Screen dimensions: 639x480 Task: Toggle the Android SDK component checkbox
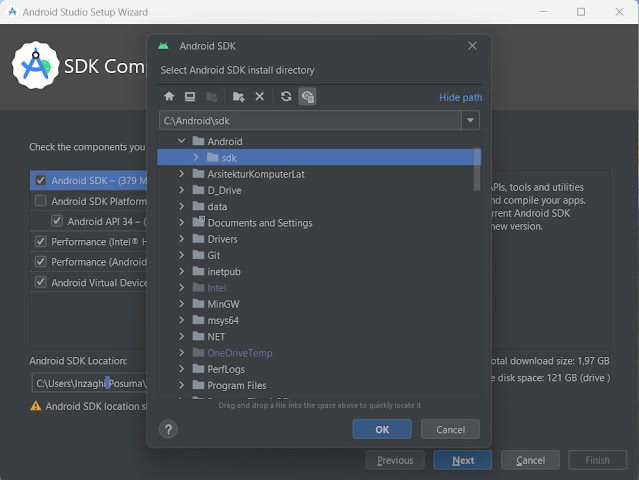coord(40,180)
